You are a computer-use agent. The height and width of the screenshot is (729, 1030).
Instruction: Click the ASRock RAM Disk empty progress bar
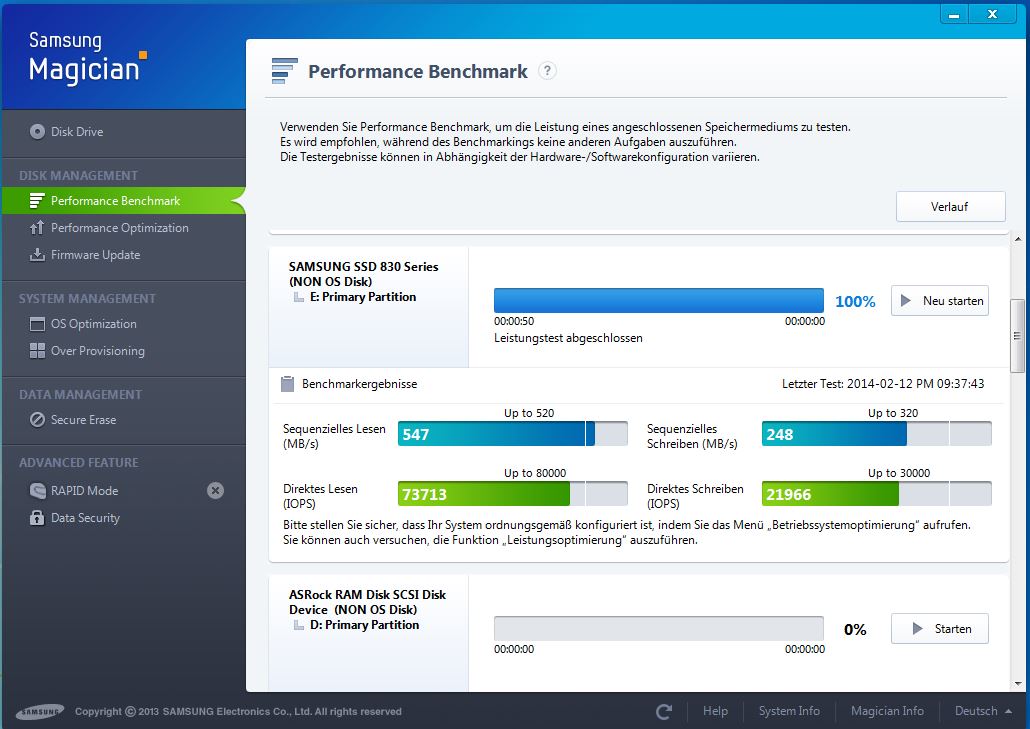click(659, 629)
